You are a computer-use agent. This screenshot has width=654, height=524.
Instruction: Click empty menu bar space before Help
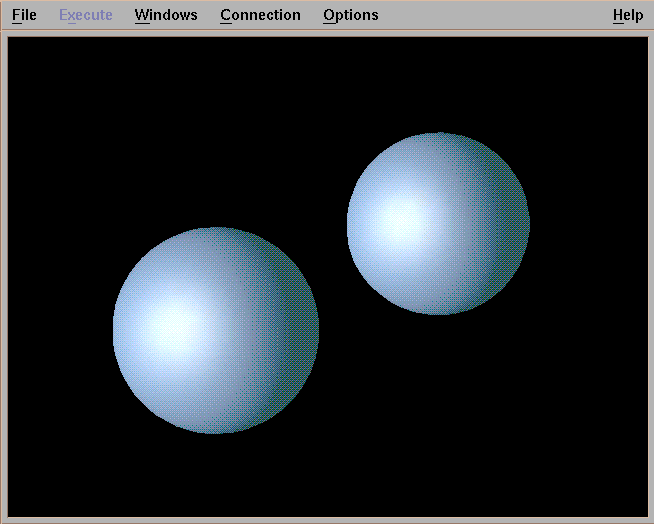(x=500, y=15)
